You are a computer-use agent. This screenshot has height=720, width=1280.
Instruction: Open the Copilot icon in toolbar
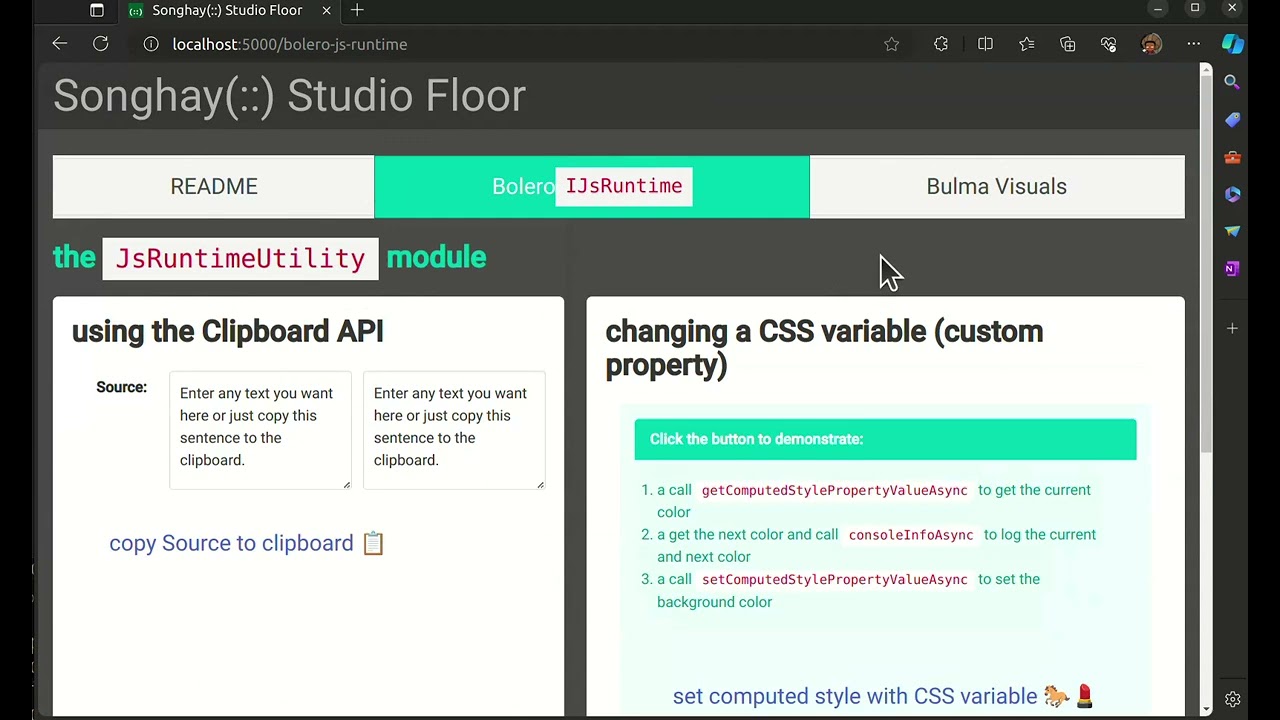click(1232, 44)
